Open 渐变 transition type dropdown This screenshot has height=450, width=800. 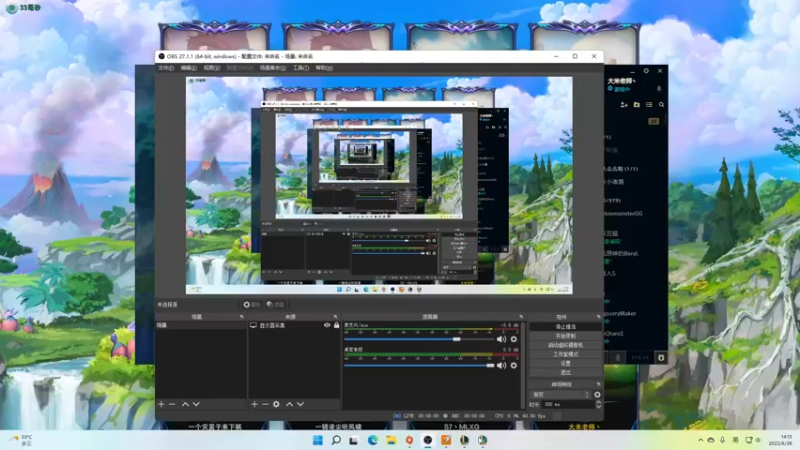[560, 394]
